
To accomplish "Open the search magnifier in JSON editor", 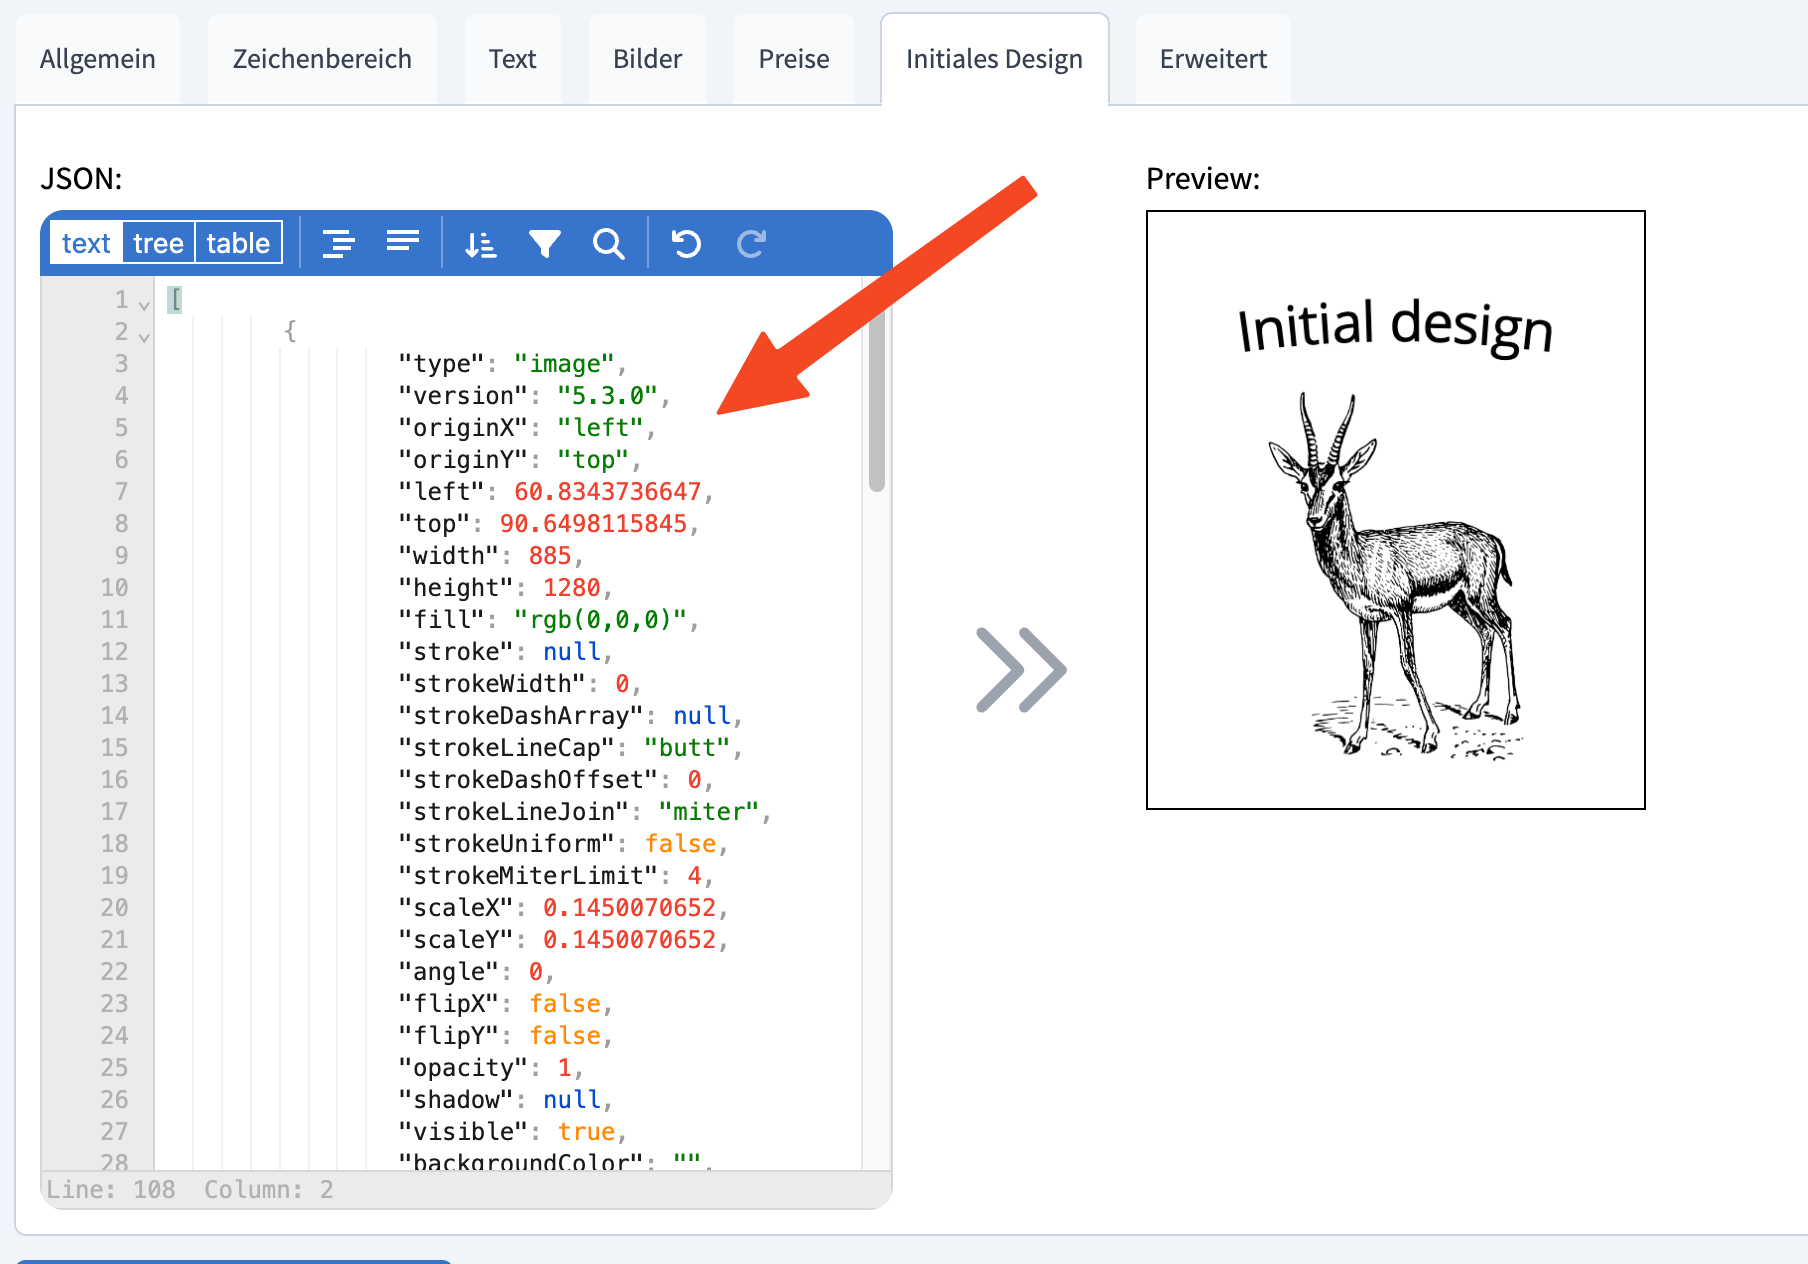I will point(608,243).
